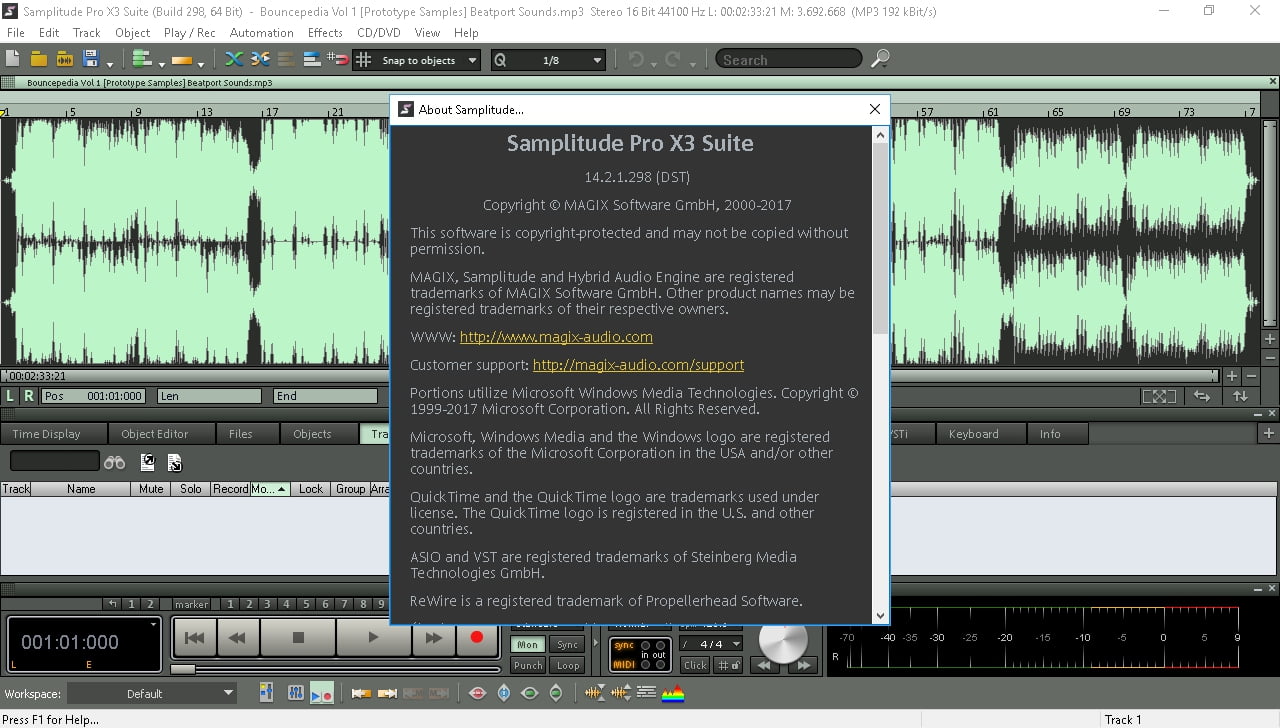Click the import track list document icon
Image resolution: width=1280 pixels, height=728 pixels.
(174, 462)
